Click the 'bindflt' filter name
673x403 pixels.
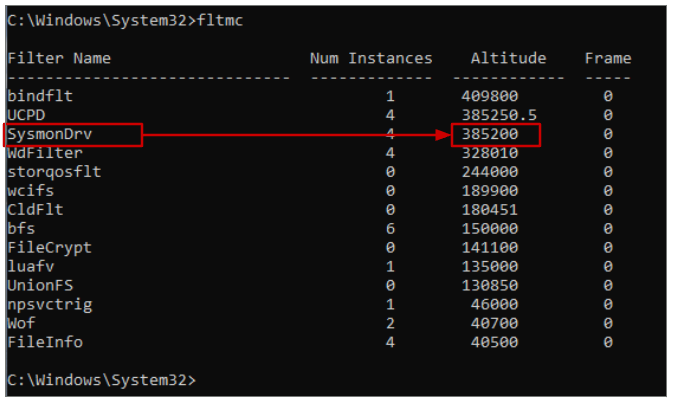pyautogui.click(x=40, y=96)
